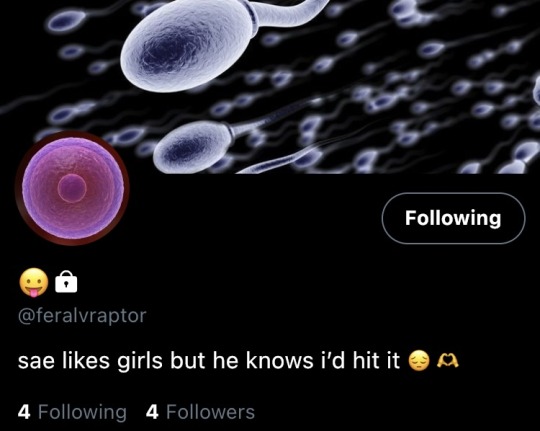Open the 4 Followers list
Viewport: 540px width, 431px height.
point(200,412)
